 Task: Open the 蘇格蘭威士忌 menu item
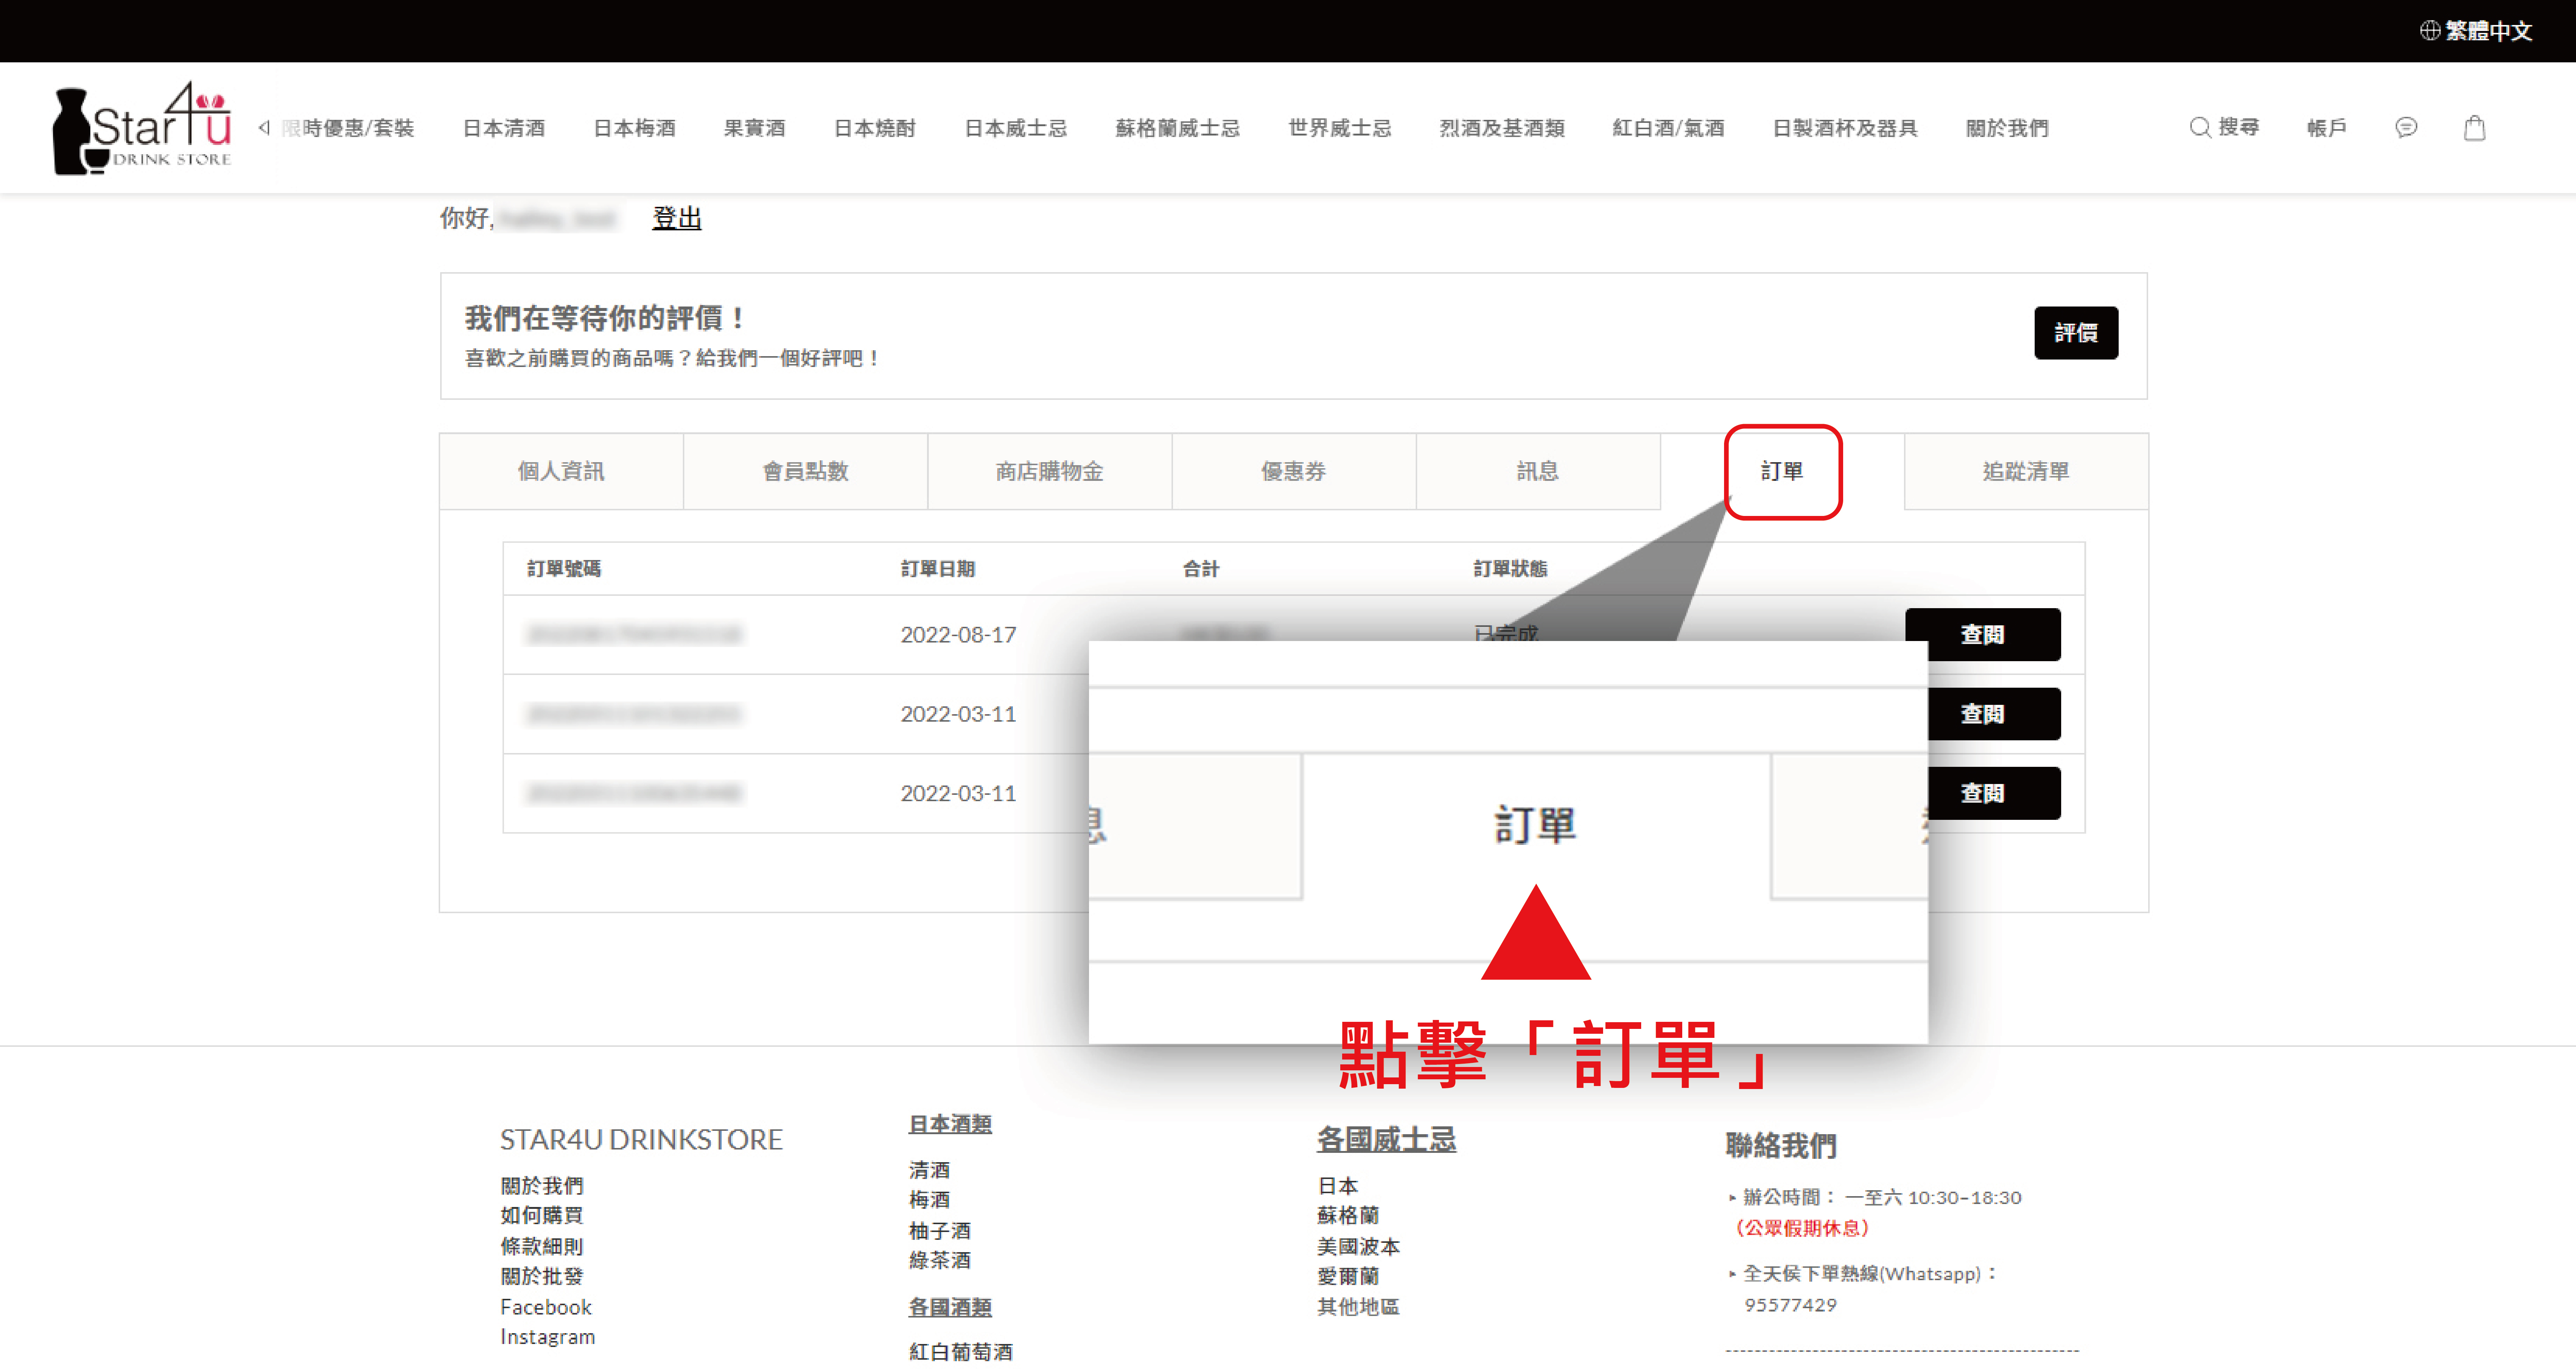[x=1177, y=128]
